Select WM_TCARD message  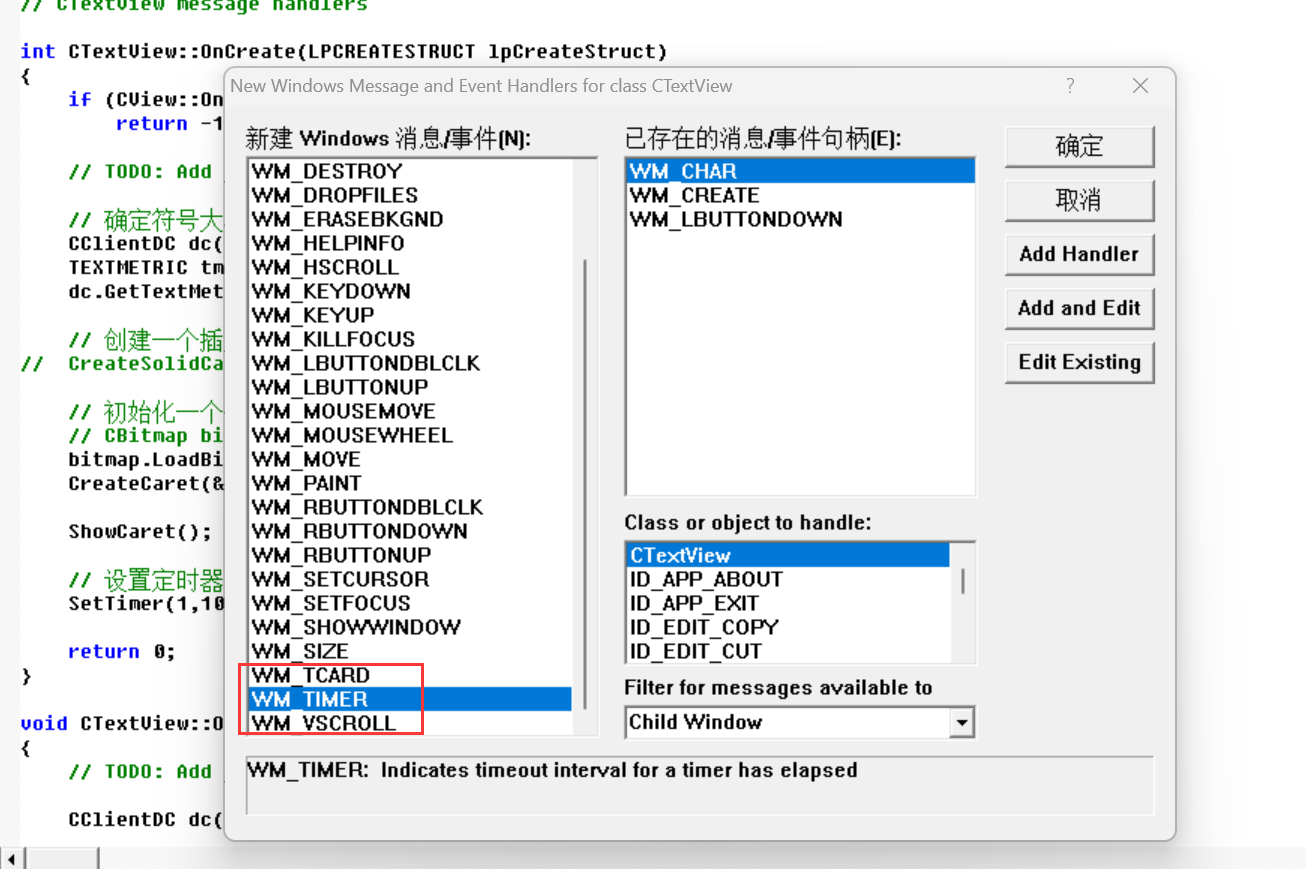(410, 675)
